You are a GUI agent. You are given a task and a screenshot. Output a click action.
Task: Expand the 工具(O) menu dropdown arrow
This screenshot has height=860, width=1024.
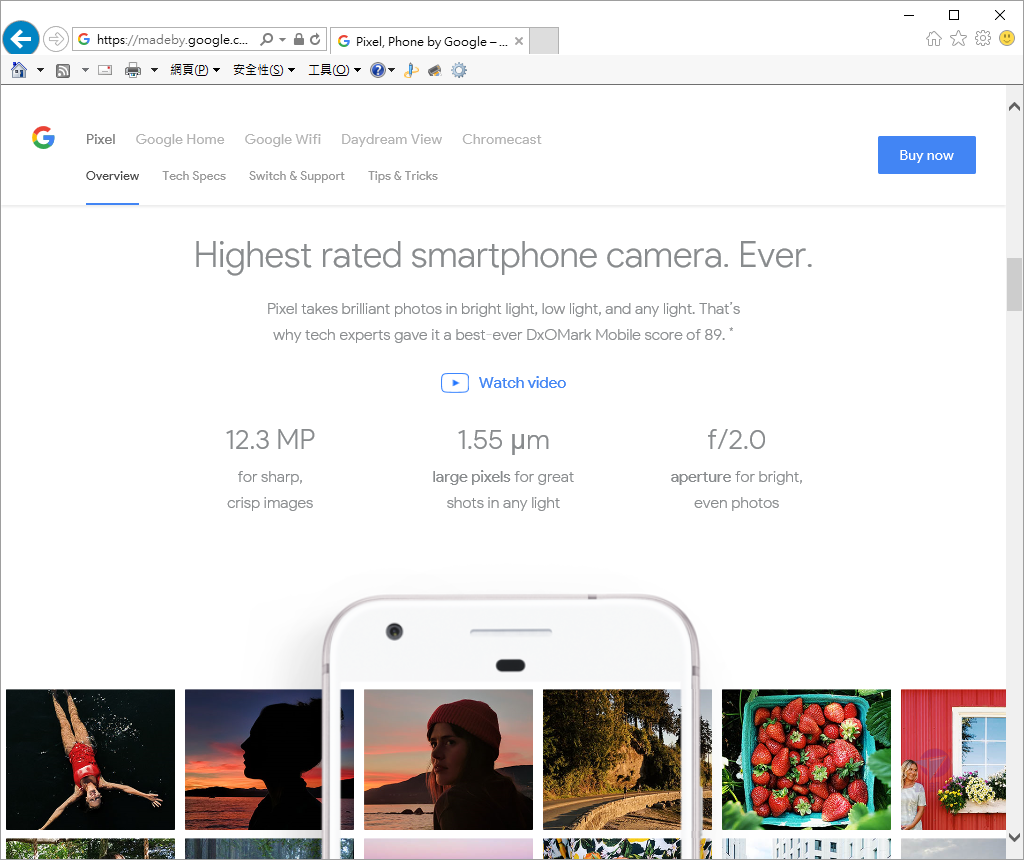[x=357, y=70]
